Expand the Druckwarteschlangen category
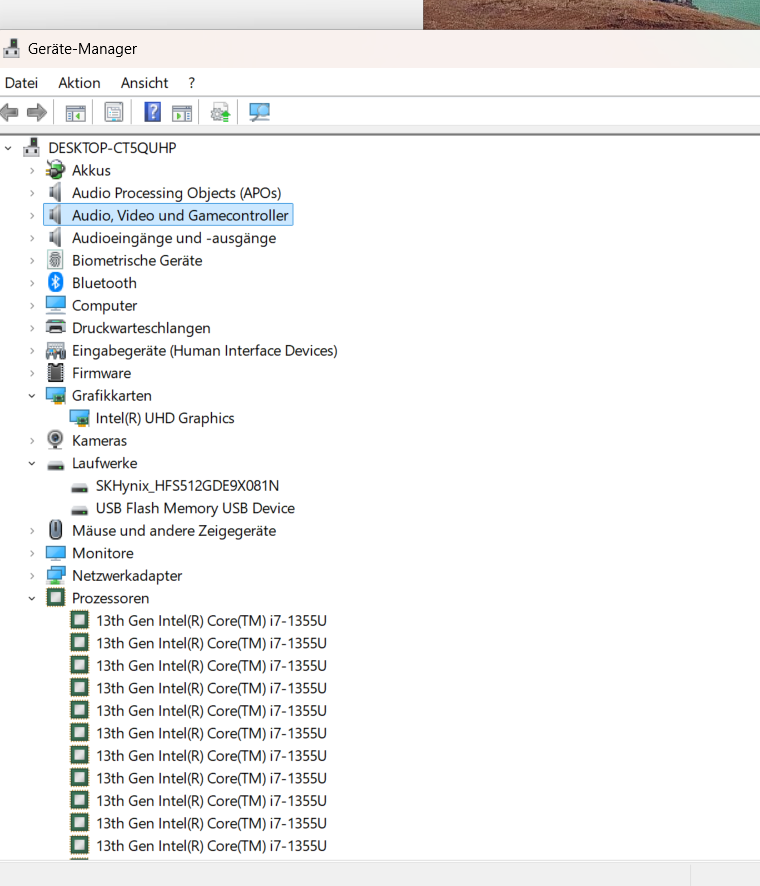This screenshot has height=886, width=760. (x=32, y=328)
